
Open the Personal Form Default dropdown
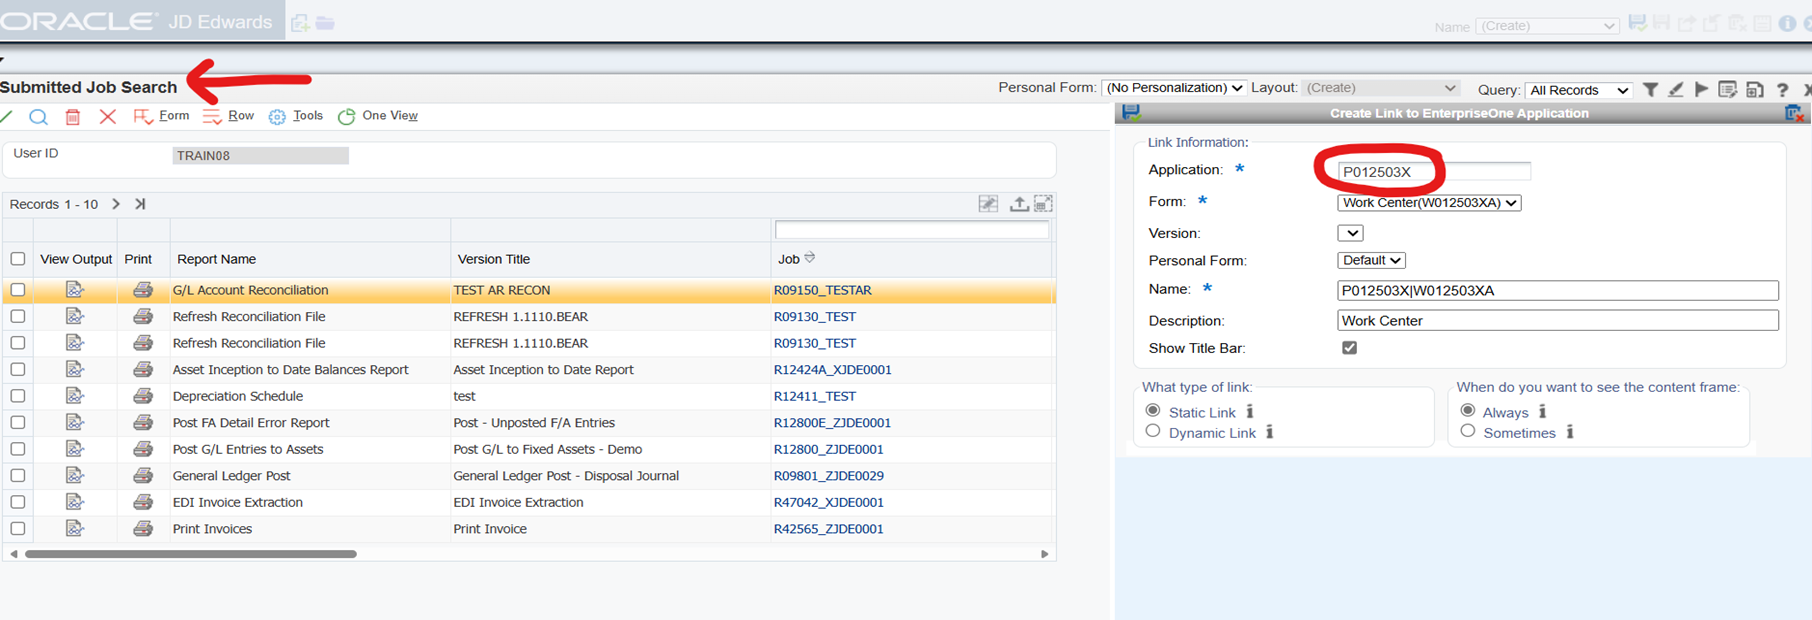(x=1371, y=261)
